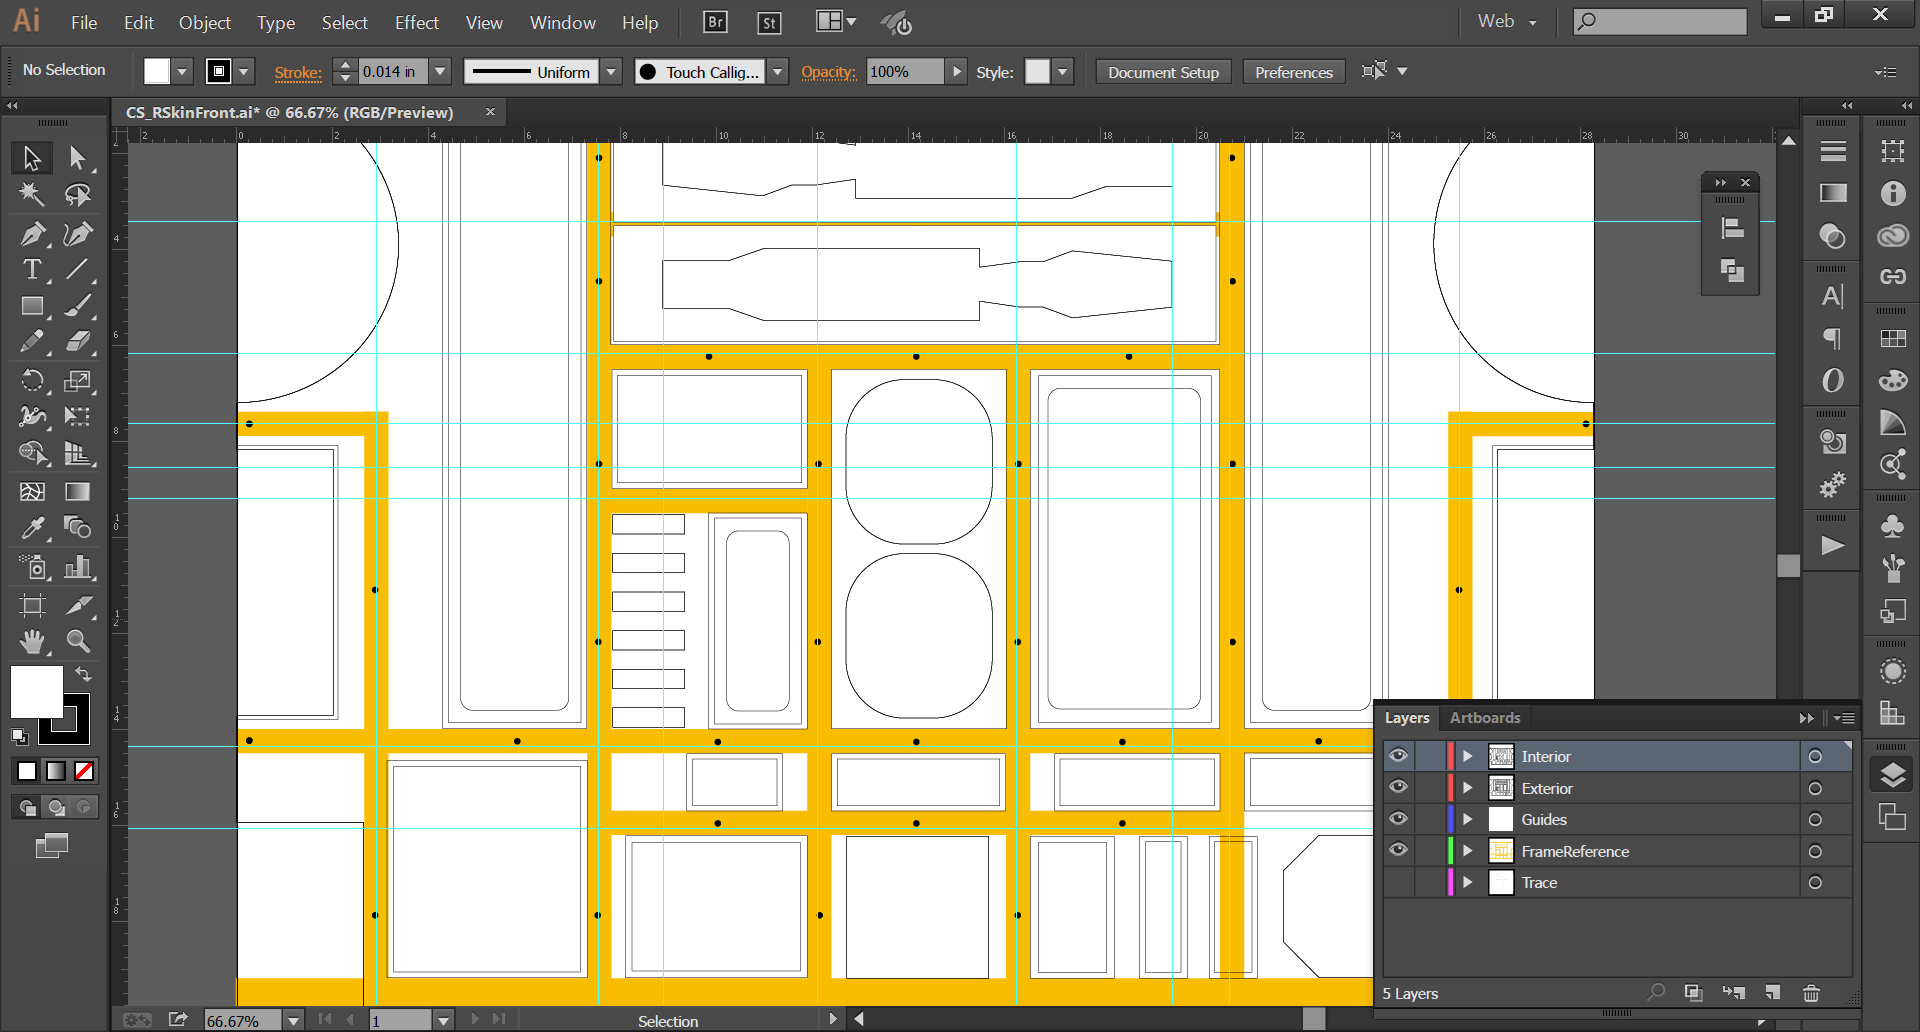Select the Eraser tool

tap(77, 342)
